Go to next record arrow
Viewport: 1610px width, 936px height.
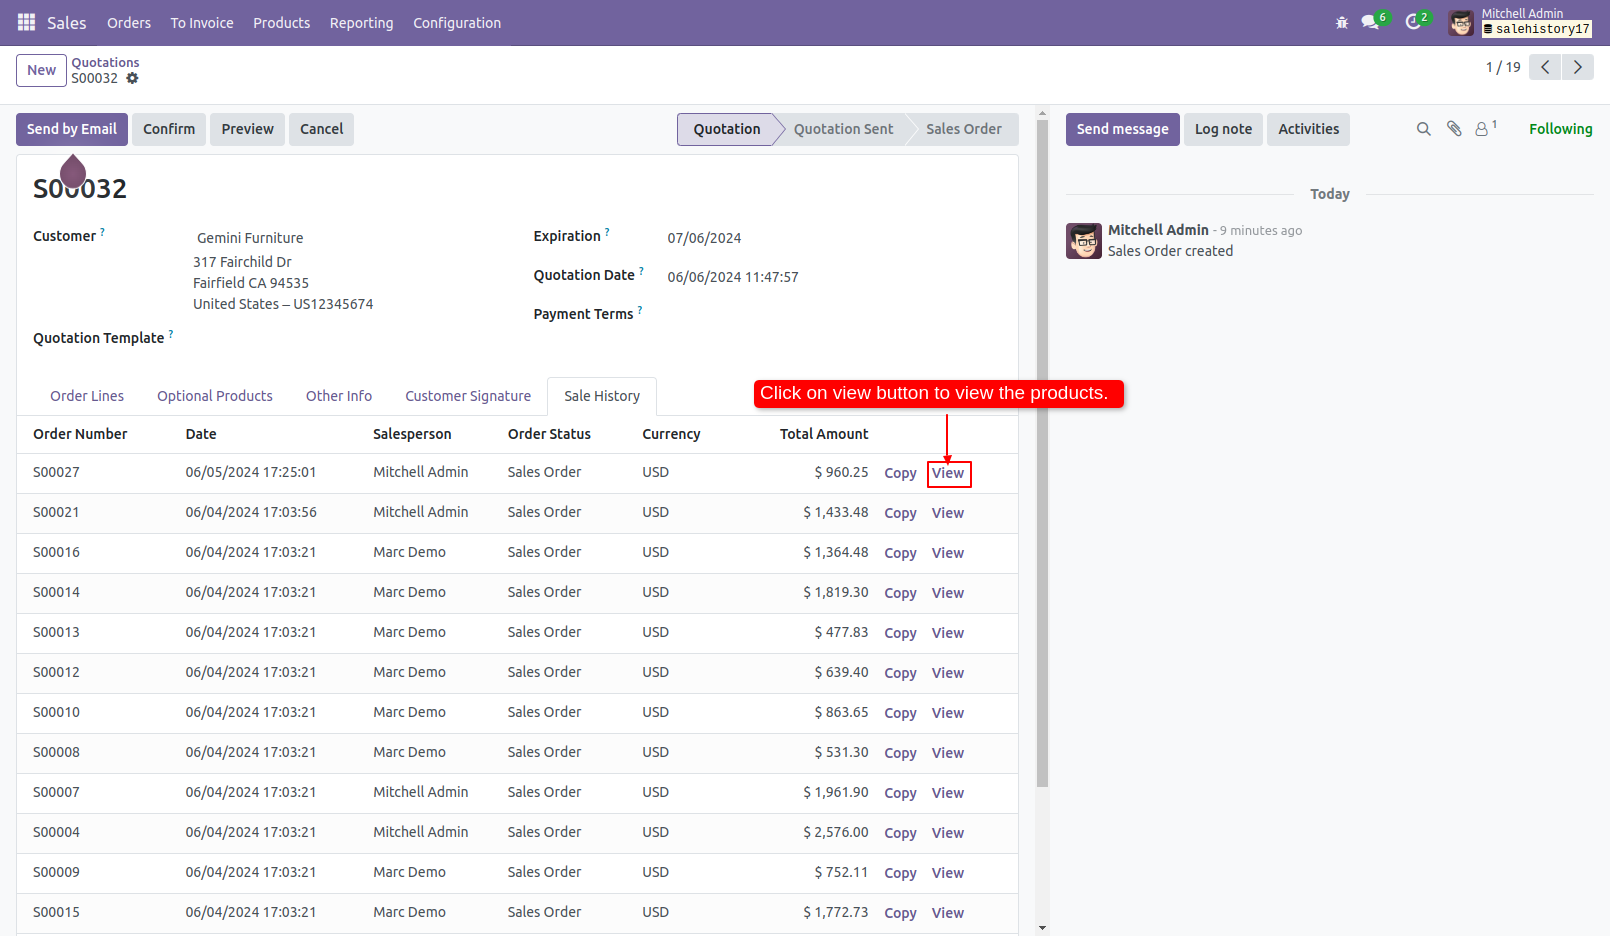click(1578, 67)
